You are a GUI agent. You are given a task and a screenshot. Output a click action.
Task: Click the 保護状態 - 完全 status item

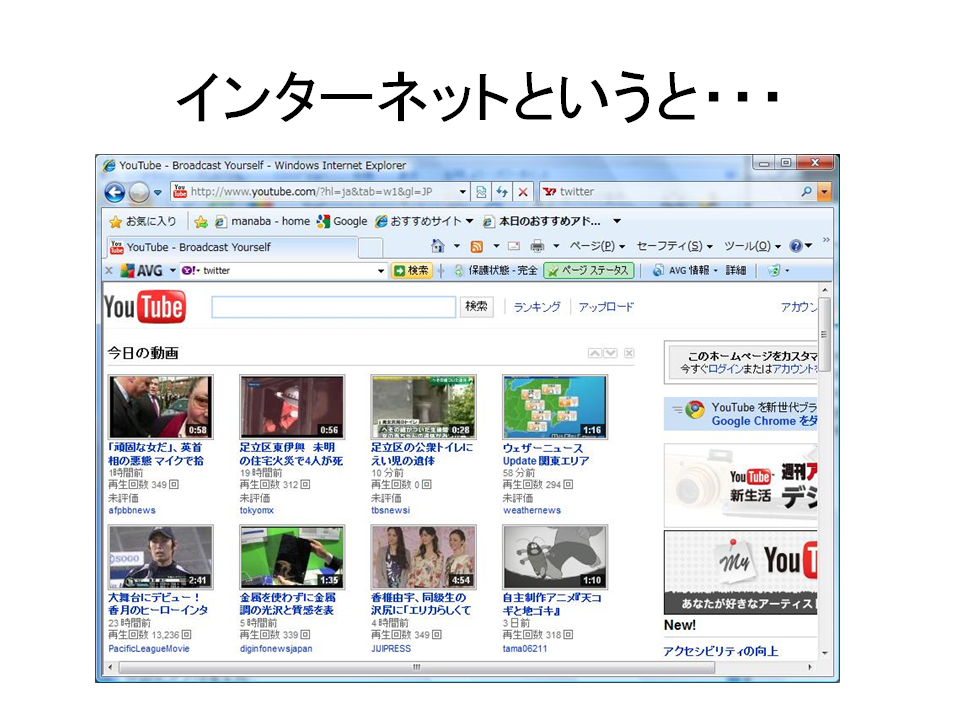[496, 271]
